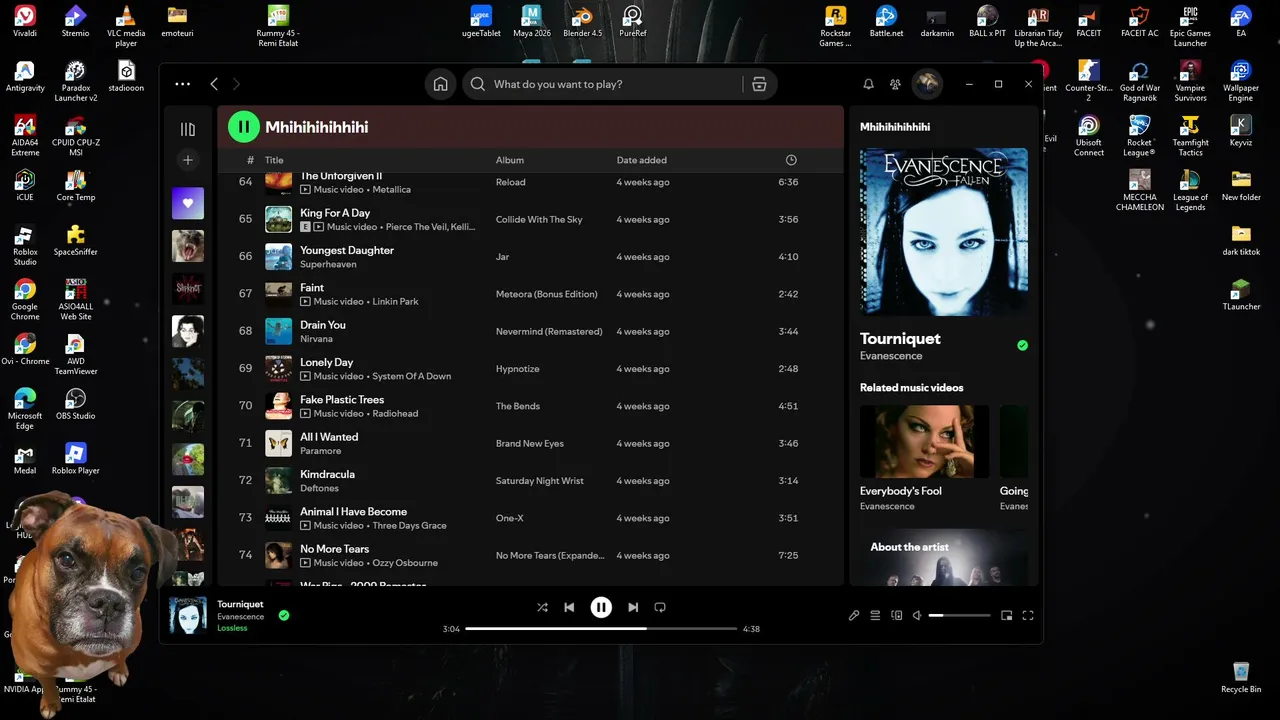1280x720 pixels.
Task: Open the play queue icon
Action: click(x=875, y=616)
